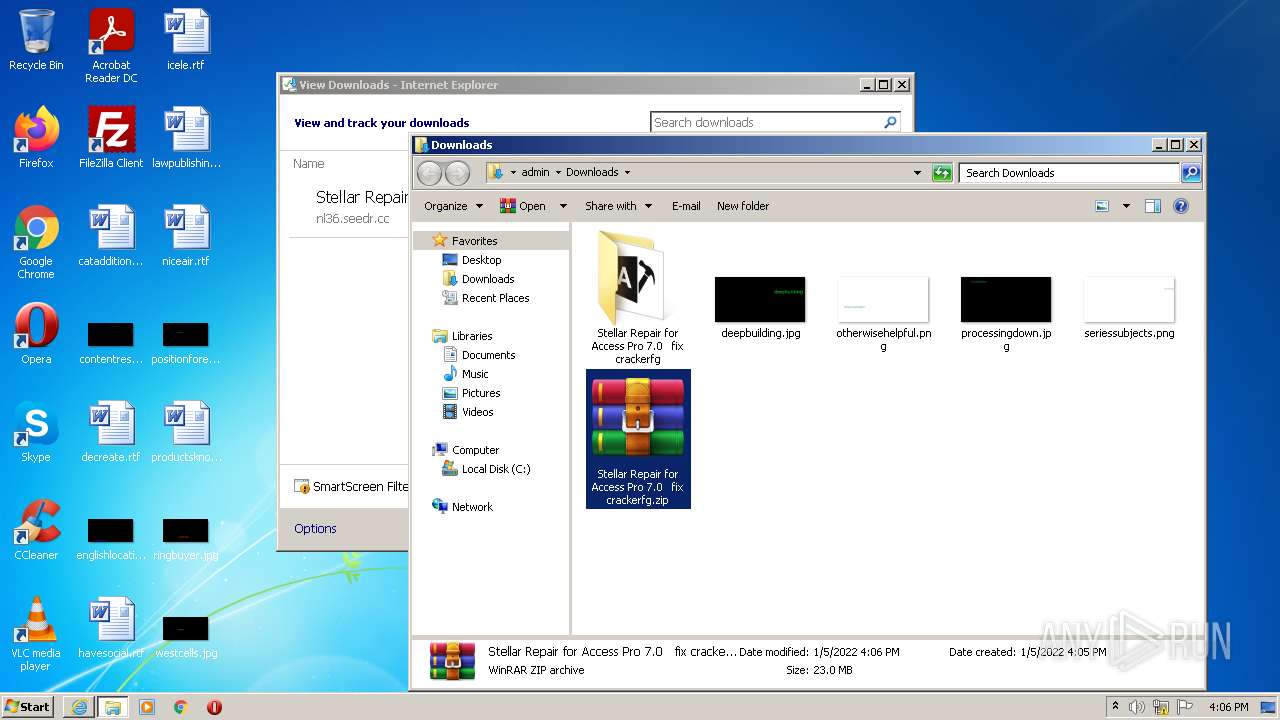Expand the Open button dropdown arrow

[x=563, y=206]
